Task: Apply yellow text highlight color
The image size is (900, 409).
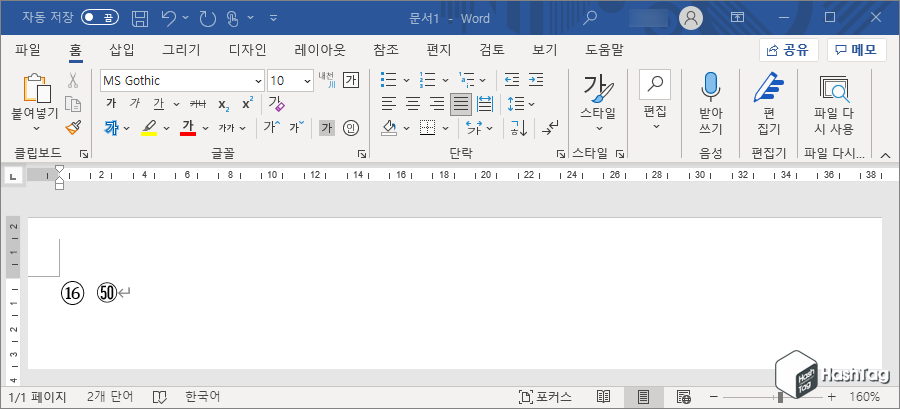Action: [x=149, y=128]
